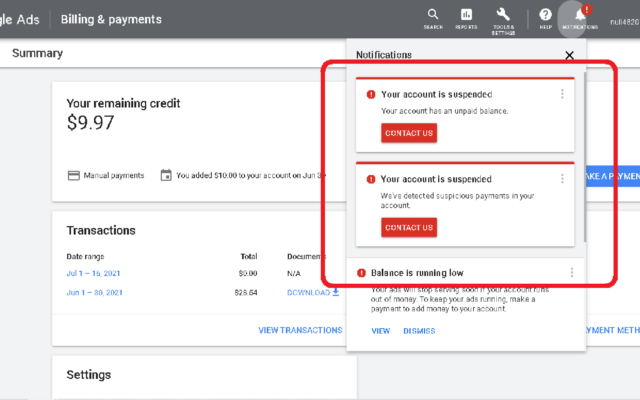
Task: Open the Help question mark icon
Action: 545,19
